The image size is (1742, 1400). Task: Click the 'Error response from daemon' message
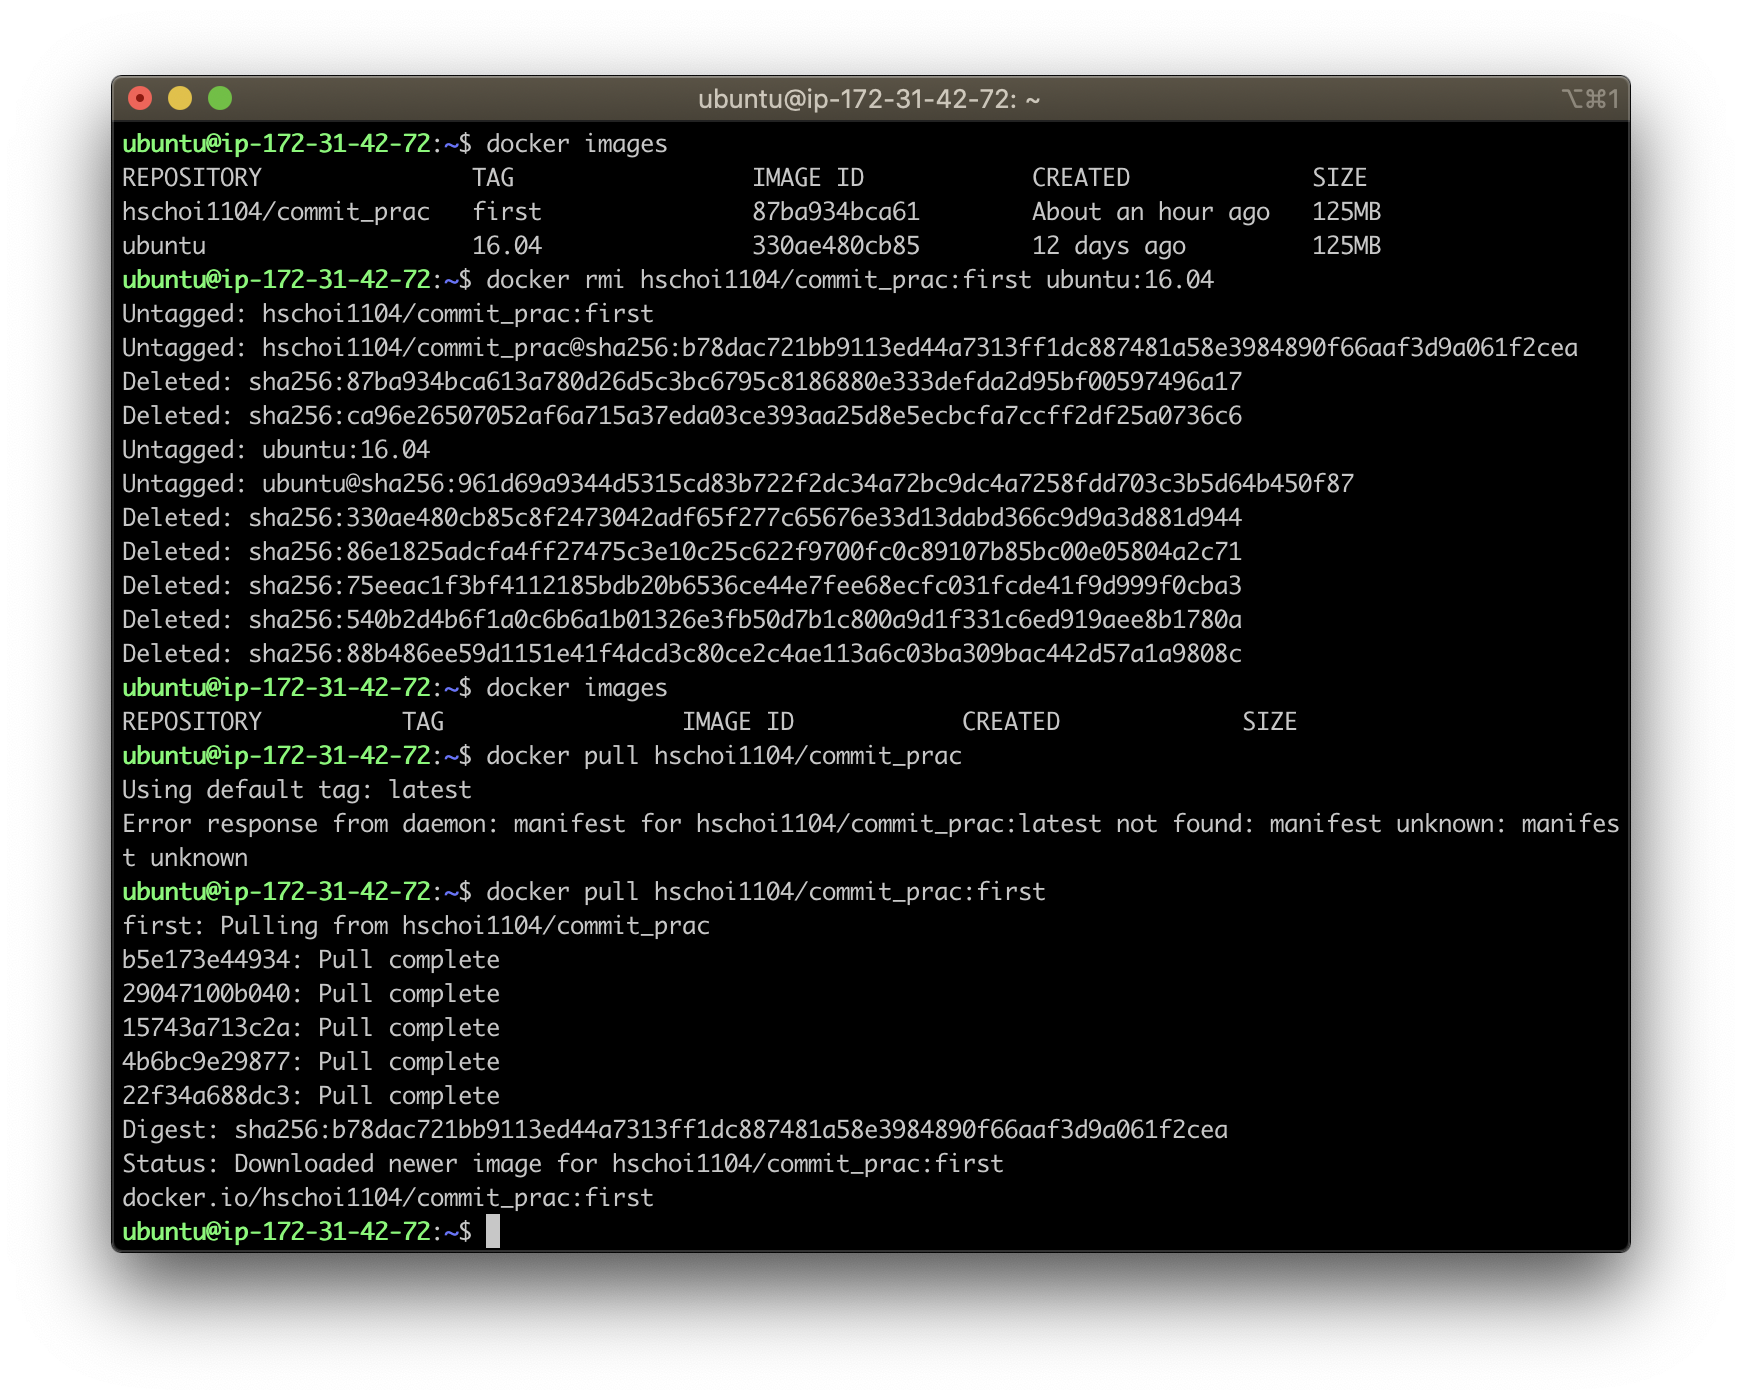pos(871,841)
